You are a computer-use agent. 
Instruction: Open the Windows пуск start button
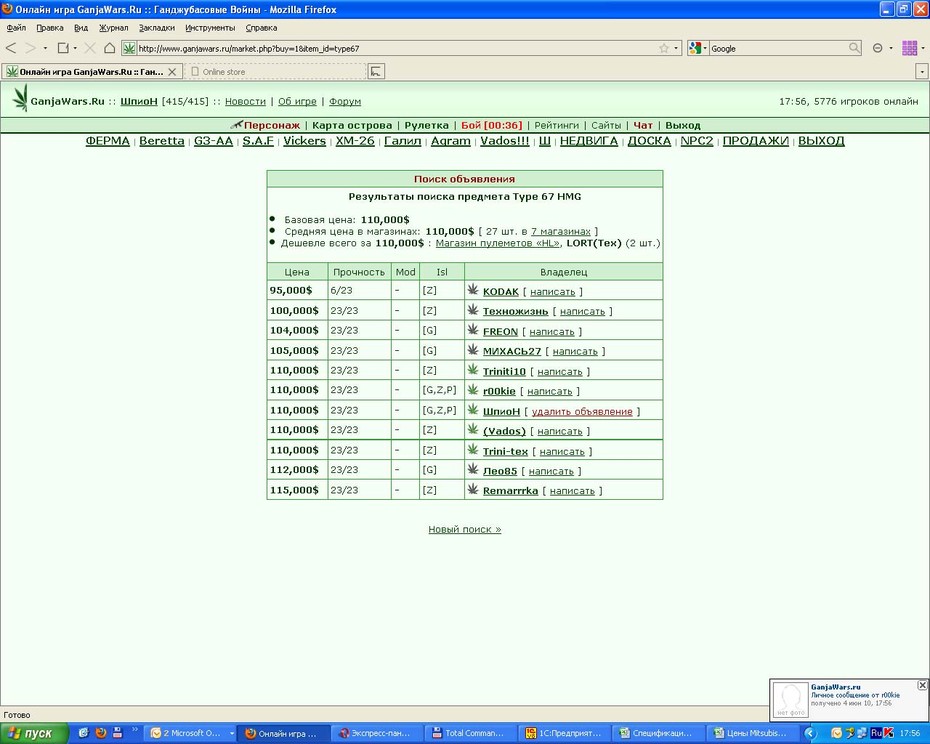(30, 733)
